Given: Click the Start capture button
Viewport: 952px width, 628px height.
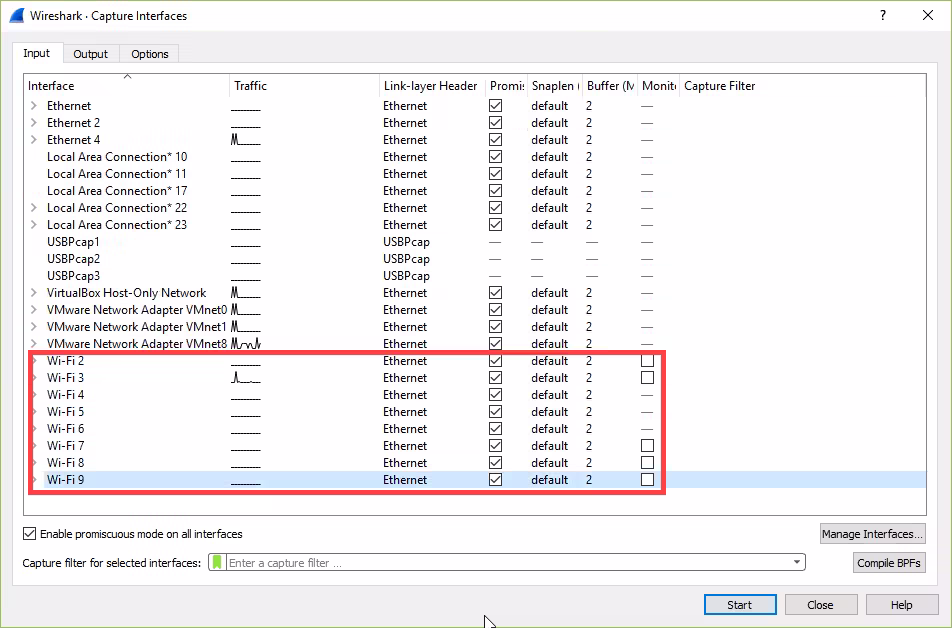Looking at the screenshot, I should pos(740,605).
